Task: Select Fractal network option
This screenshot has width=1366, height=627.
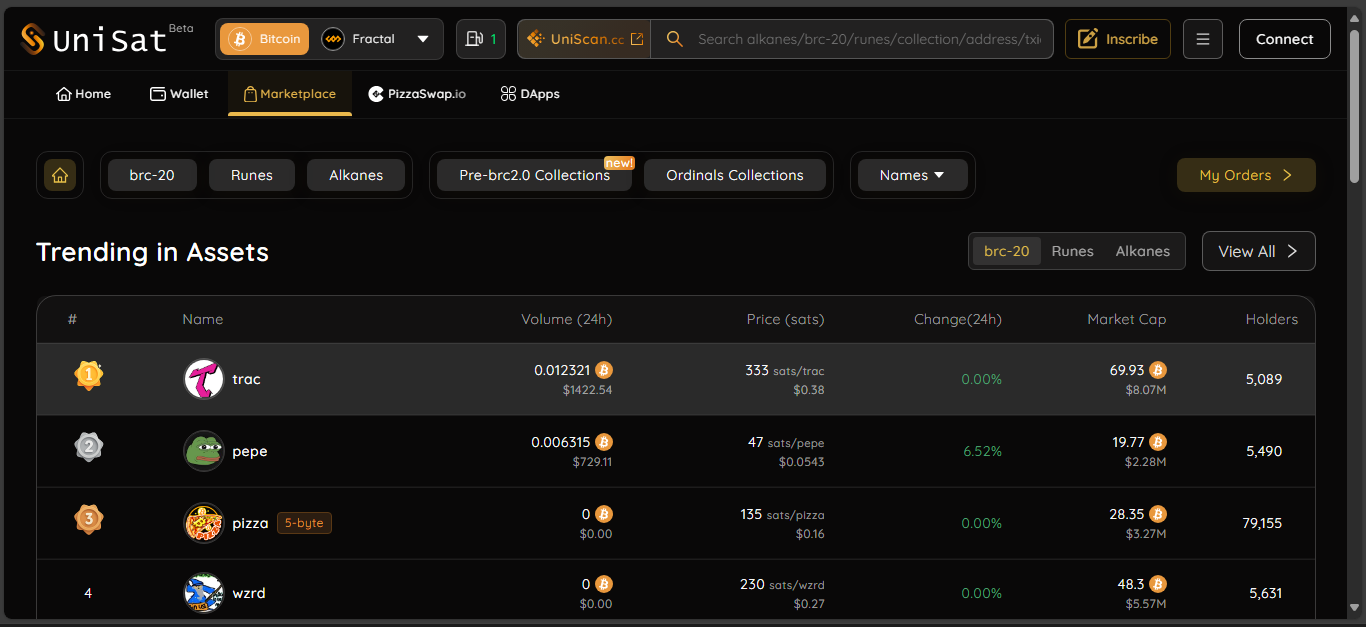Action: pyautogui.click(x=359, y=39)
